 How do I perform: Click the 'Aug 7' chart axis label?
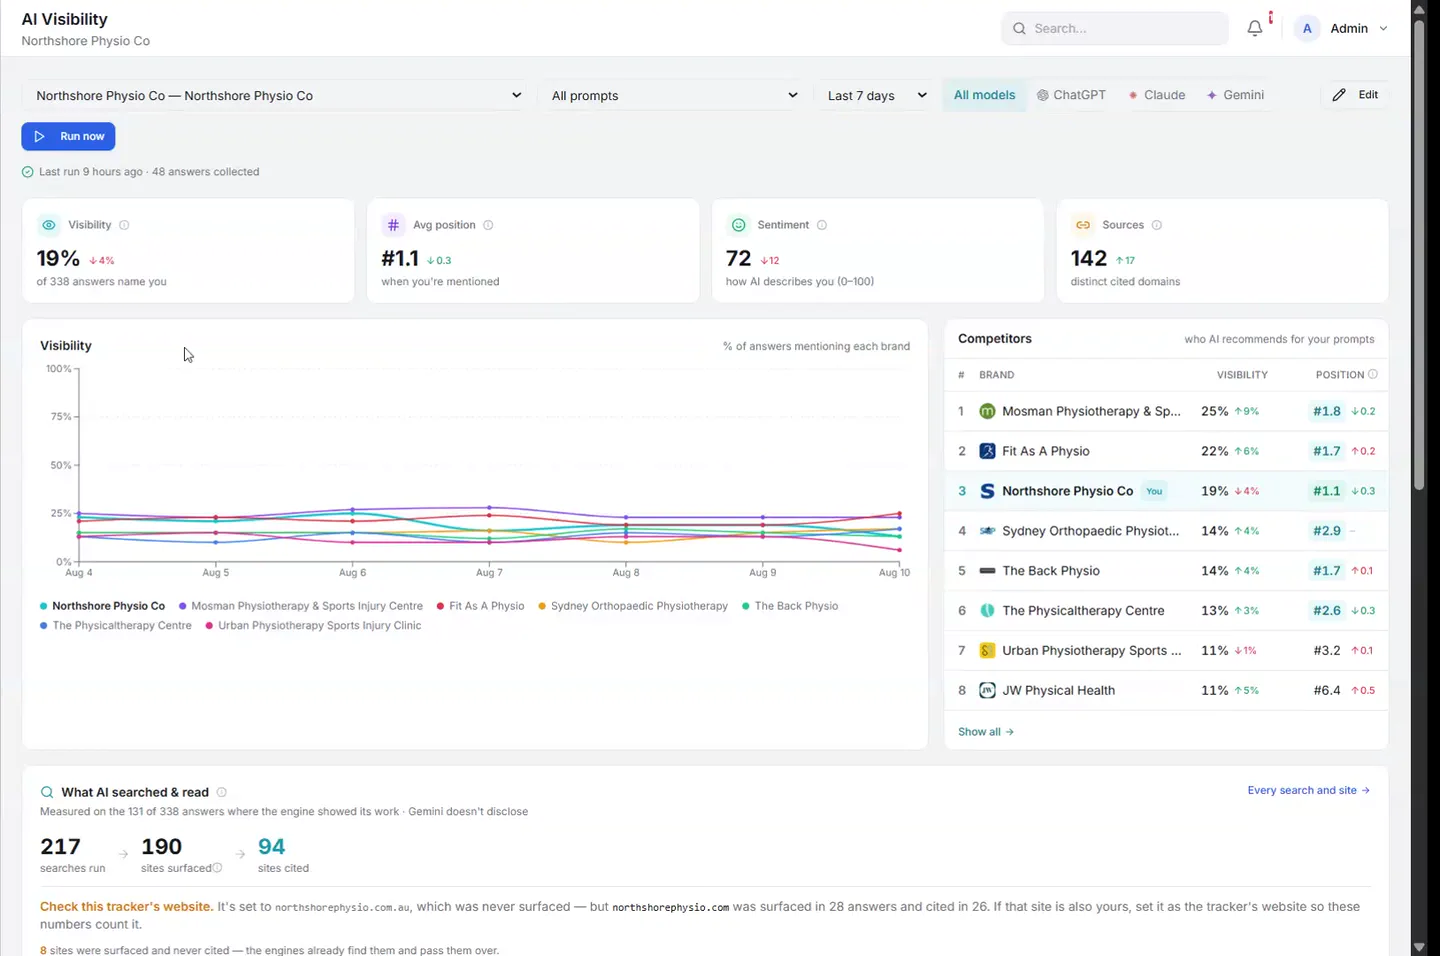tap(489, 573)
